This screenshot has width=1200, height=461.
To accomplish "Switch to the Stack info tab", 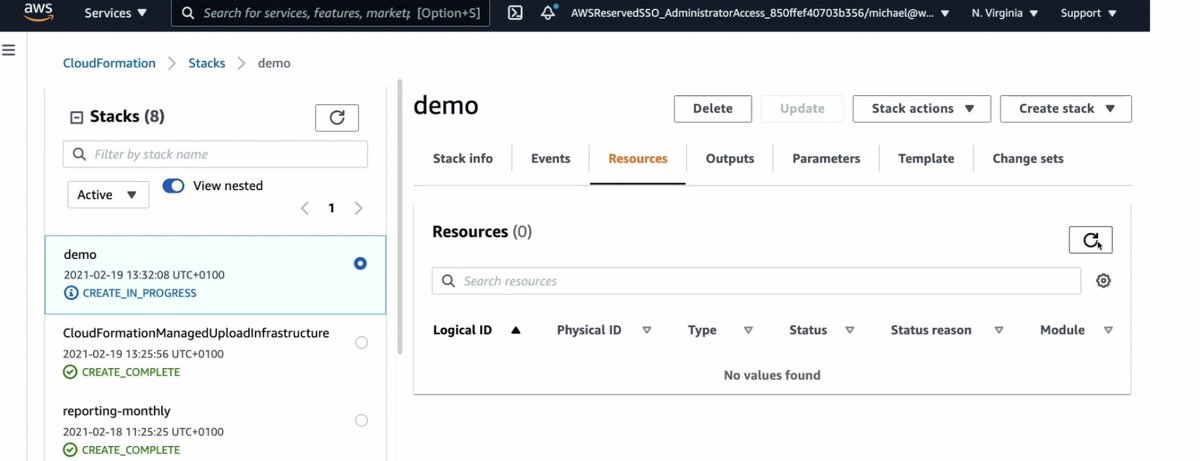I will coord(463,158).
